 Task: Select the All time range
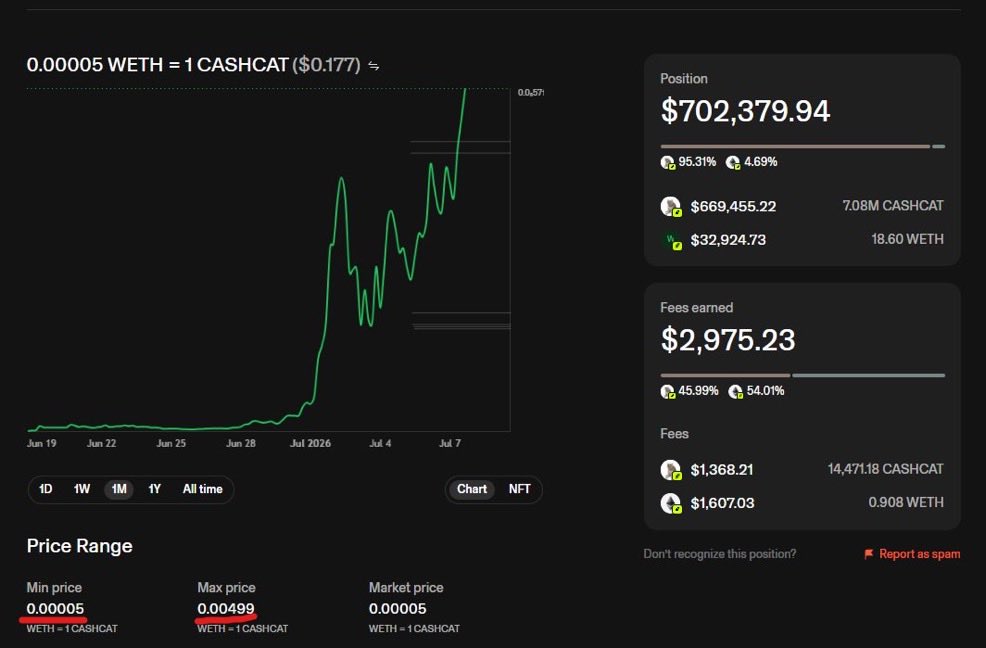202,489
